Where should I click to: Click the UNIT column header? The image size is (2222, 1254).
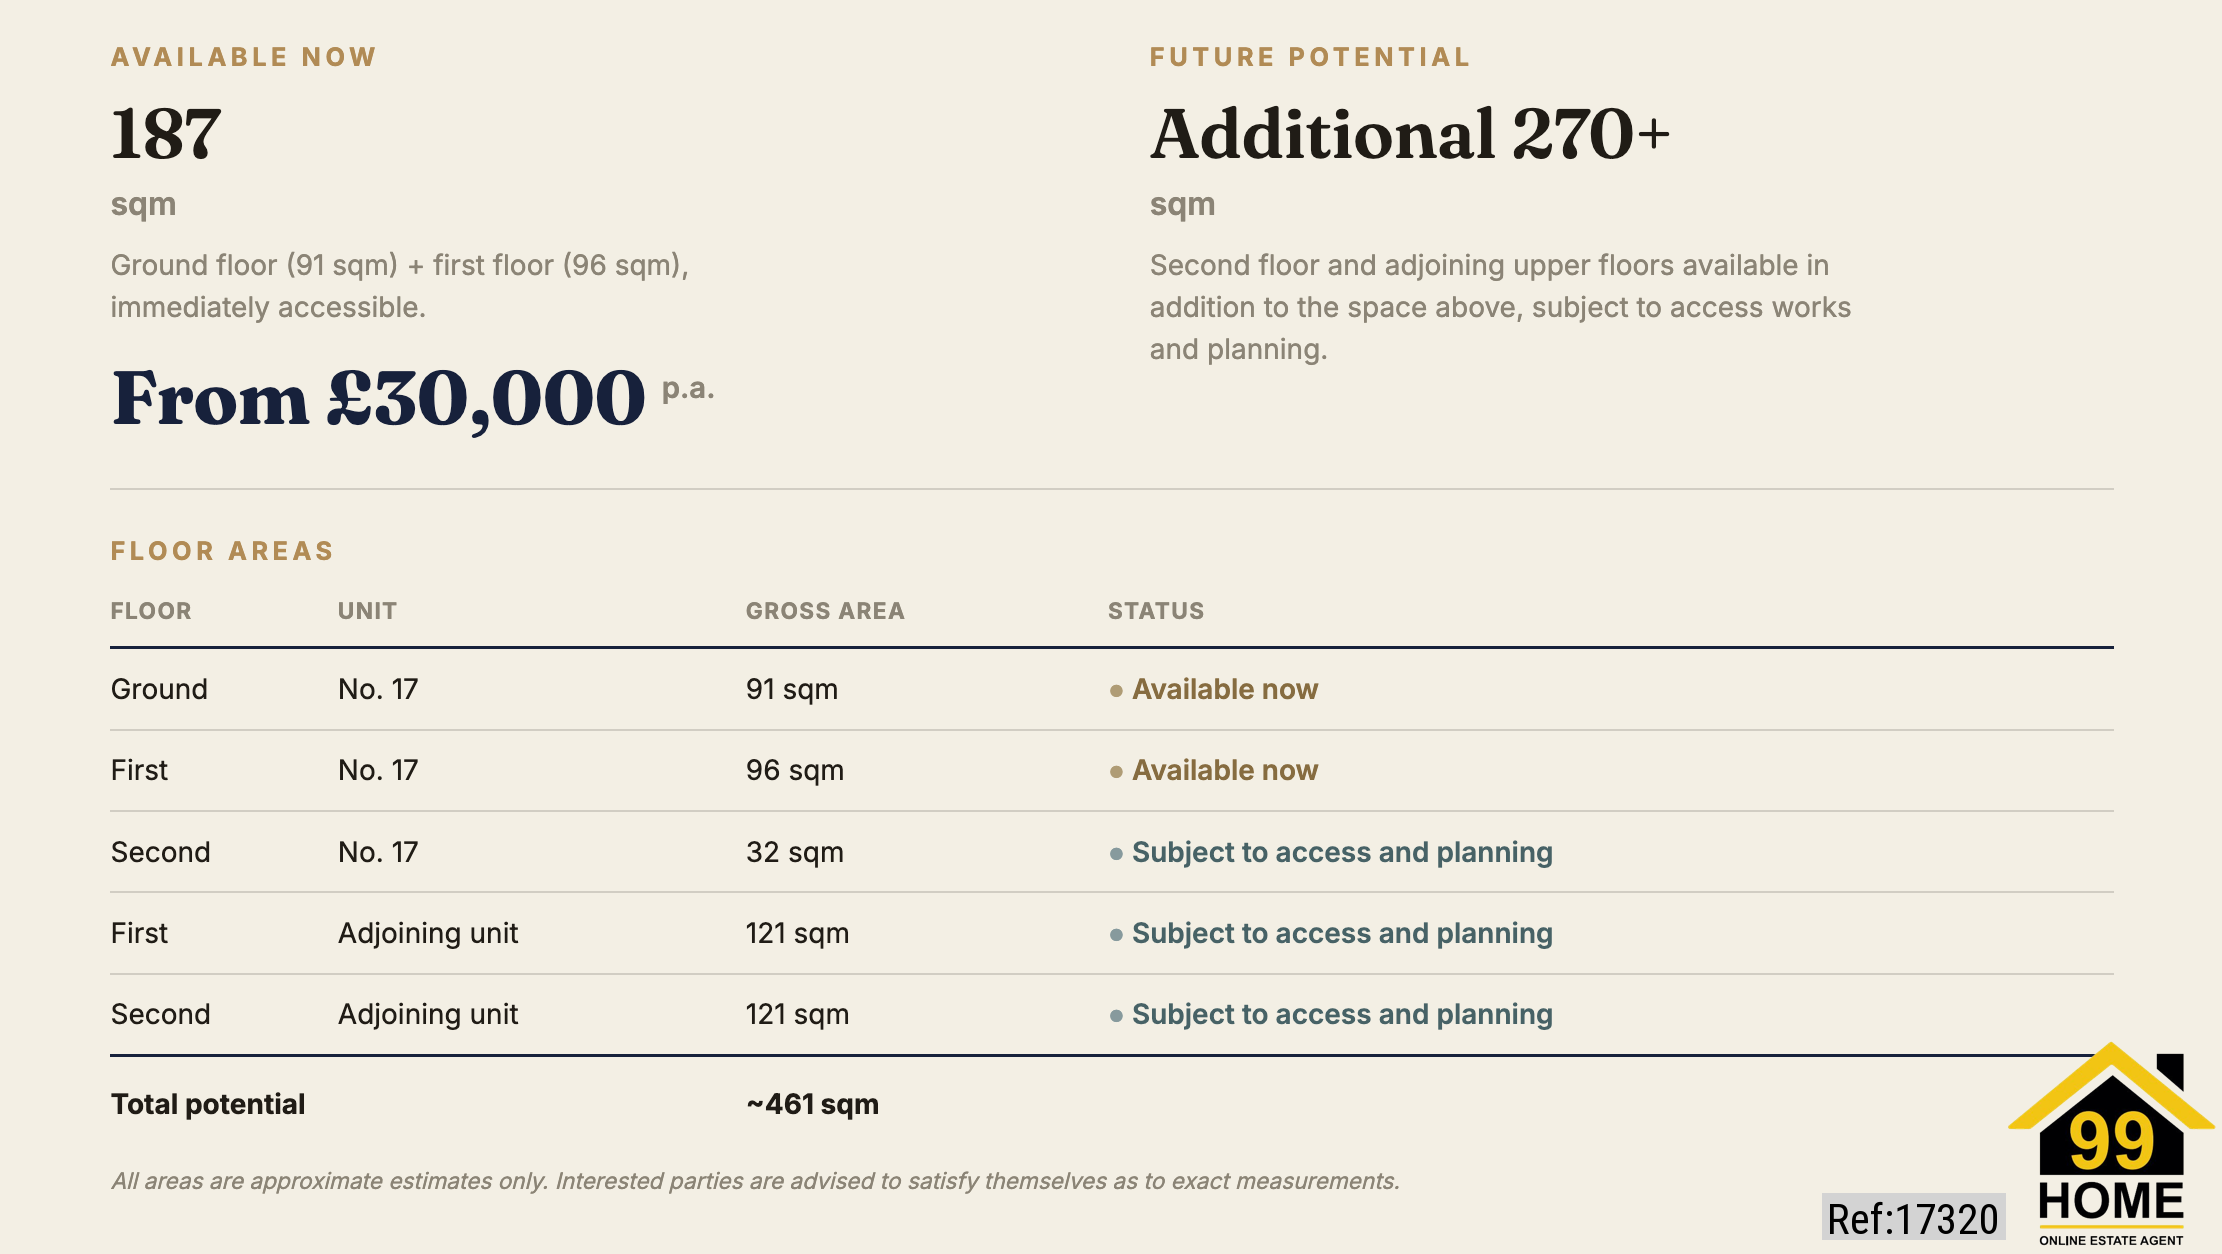[x=367, y=611]
